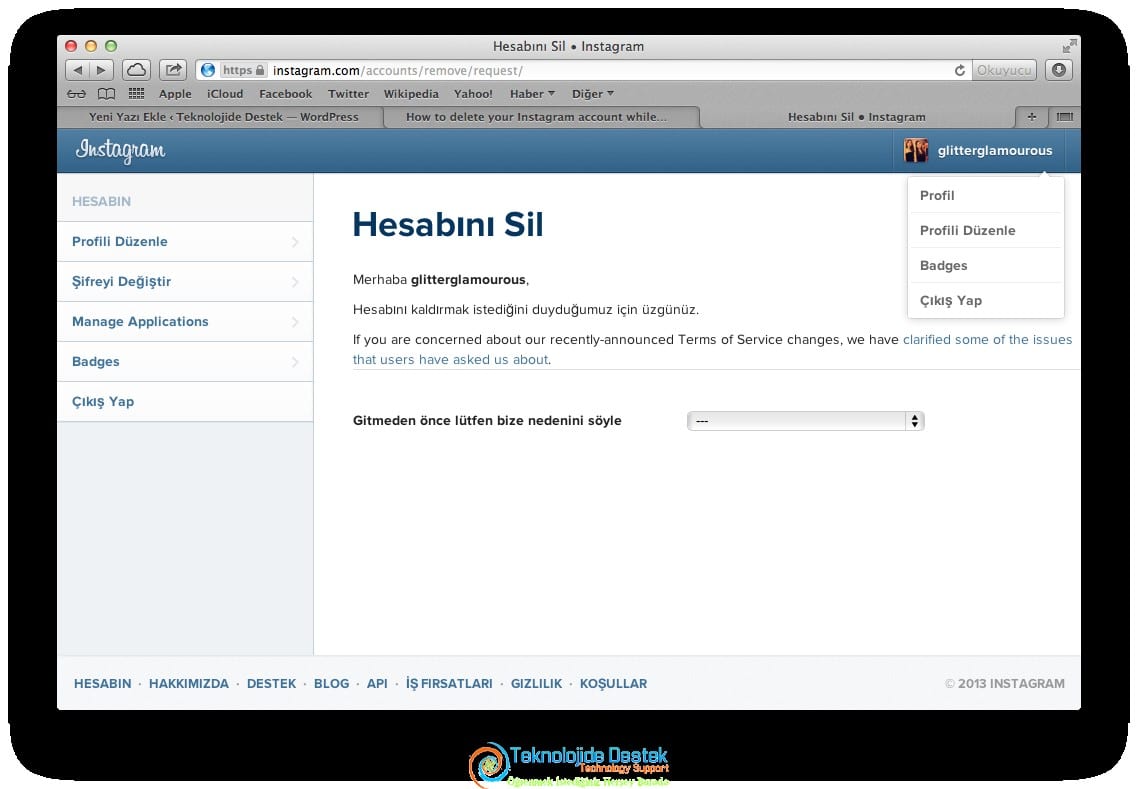Click the Safari back arrow button
The width and height of the screenshot is (1138, 789).
click(x=77, y=70)
